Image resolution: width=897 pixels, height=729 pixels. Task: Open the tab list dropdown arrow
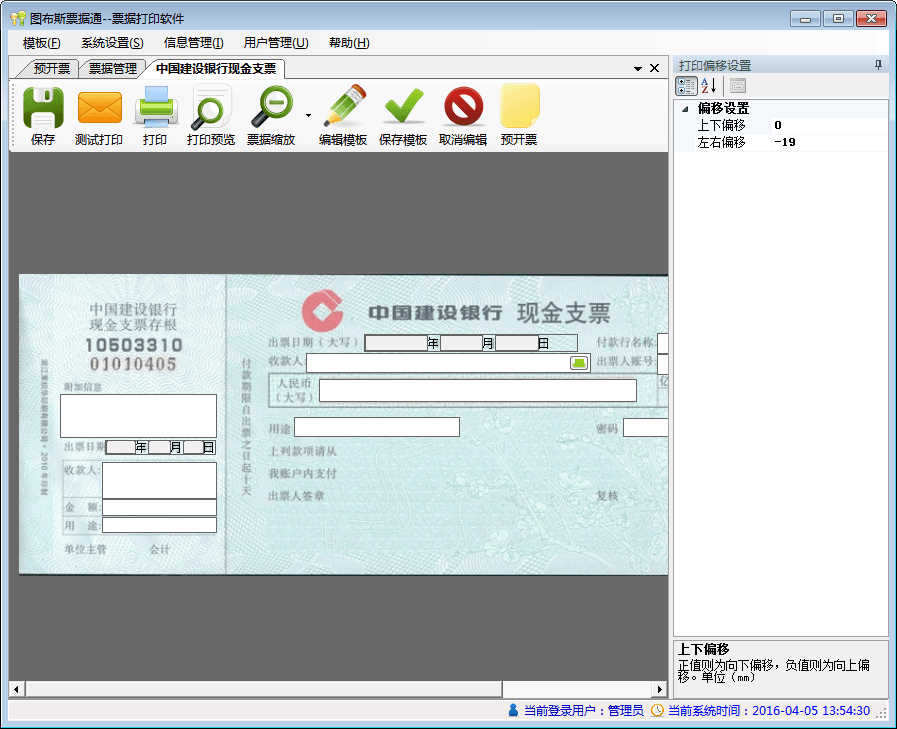(x=637, y=69)
